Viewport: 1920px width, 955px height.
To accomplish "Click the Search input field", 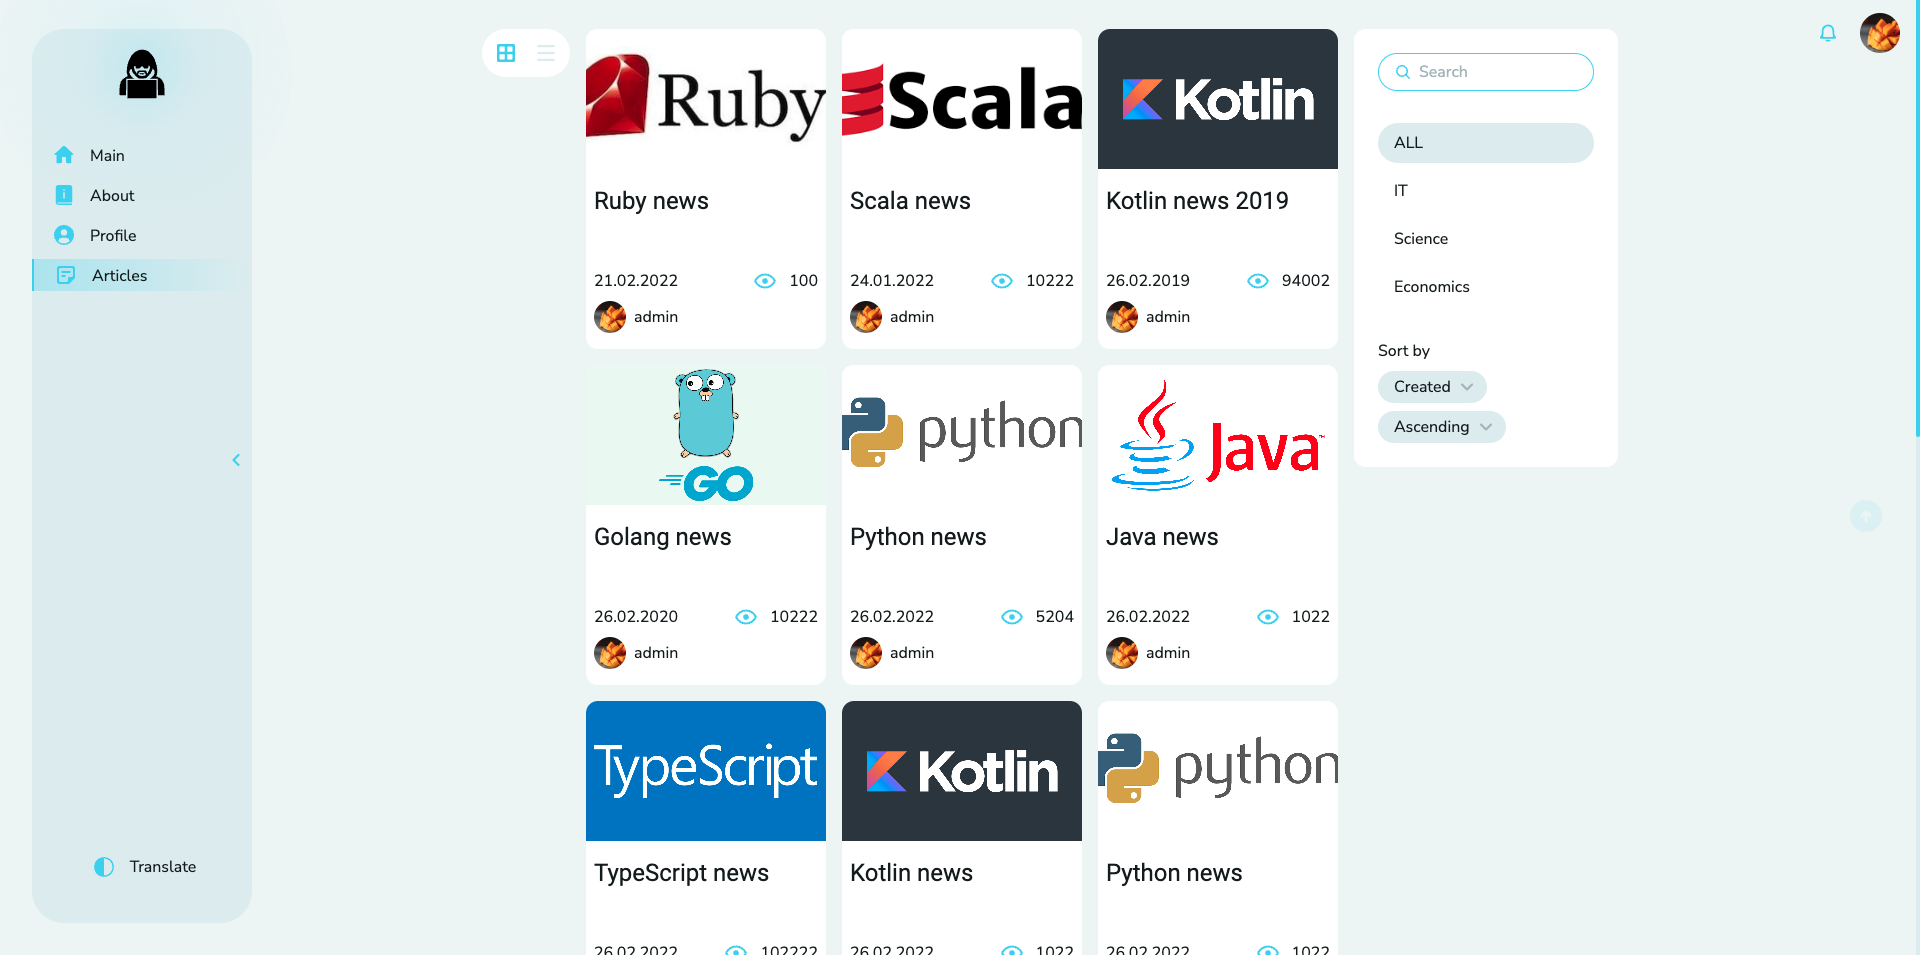I will tap(1486, 72).
